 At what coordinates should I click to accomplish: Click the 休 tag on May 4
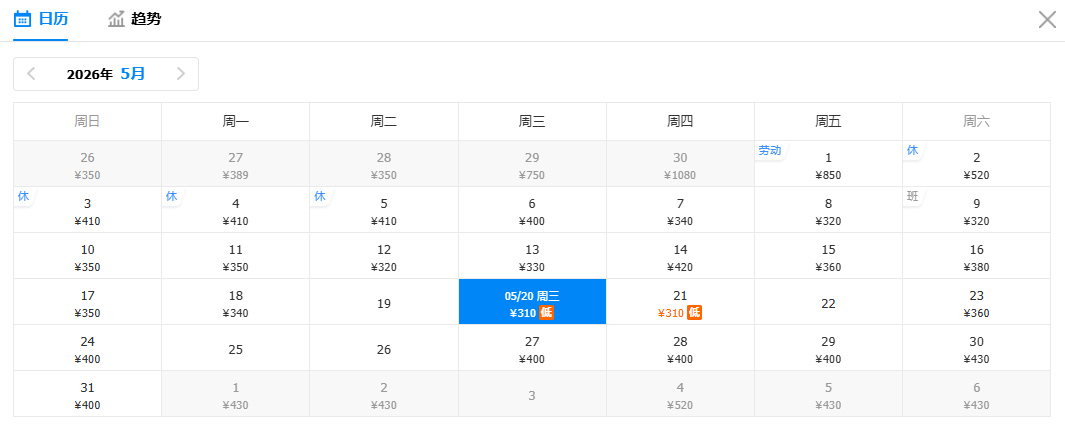[x=171, y=196]
